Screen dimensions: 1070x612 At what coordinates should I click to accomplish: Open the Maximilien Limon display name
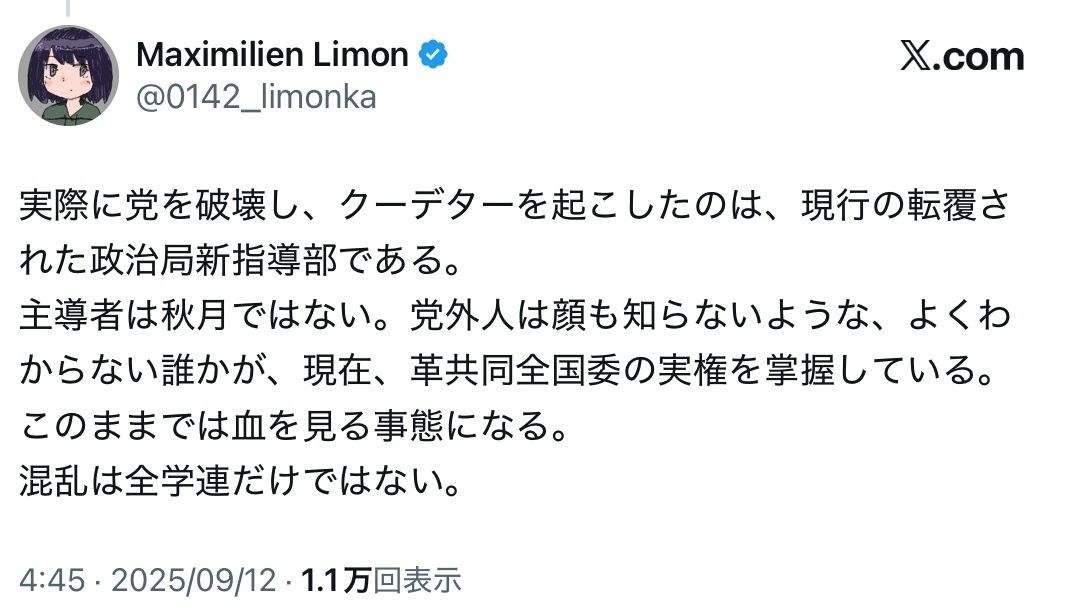(271, 56)
